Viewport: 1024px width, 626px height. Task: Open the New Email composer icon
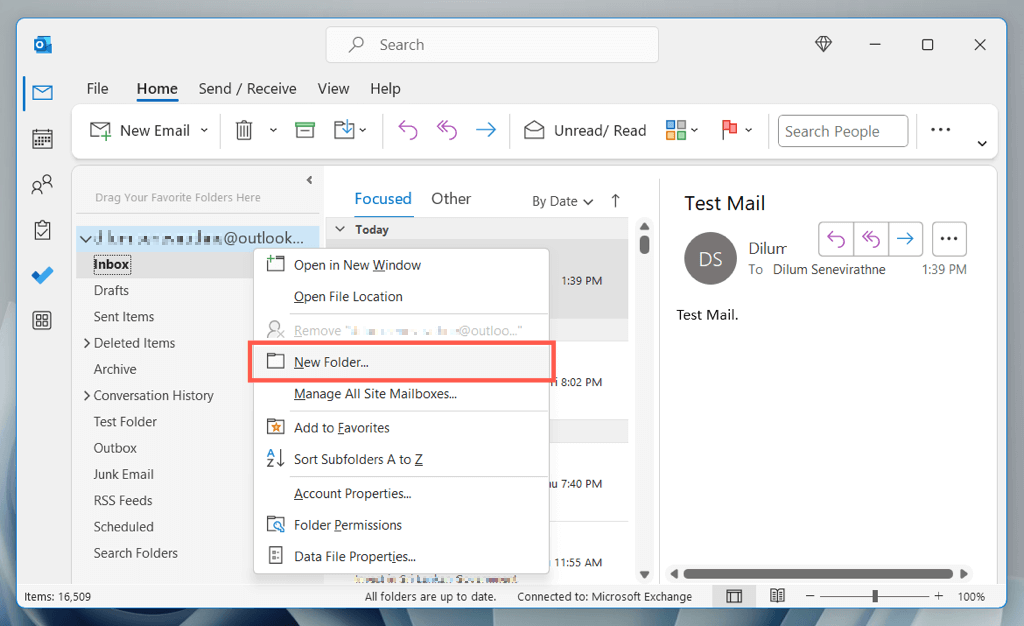point(99,130)
